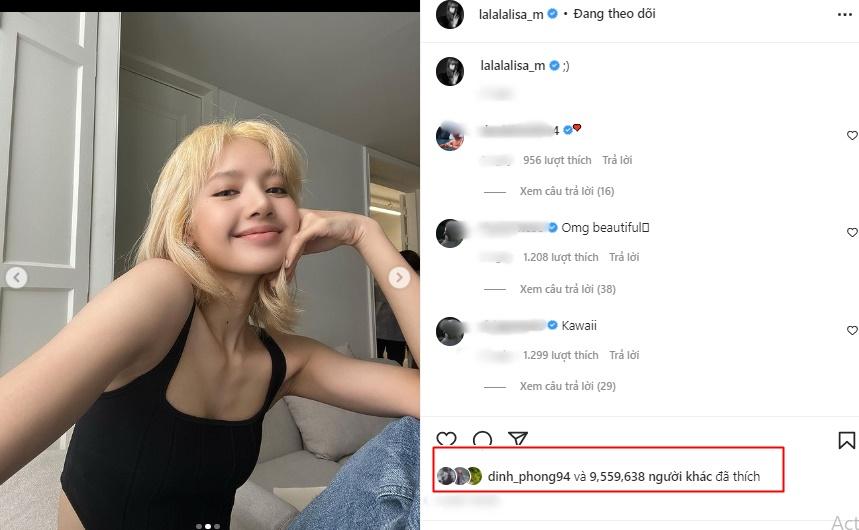Open lalalalisa_m profile in the post header

[511, 14]
